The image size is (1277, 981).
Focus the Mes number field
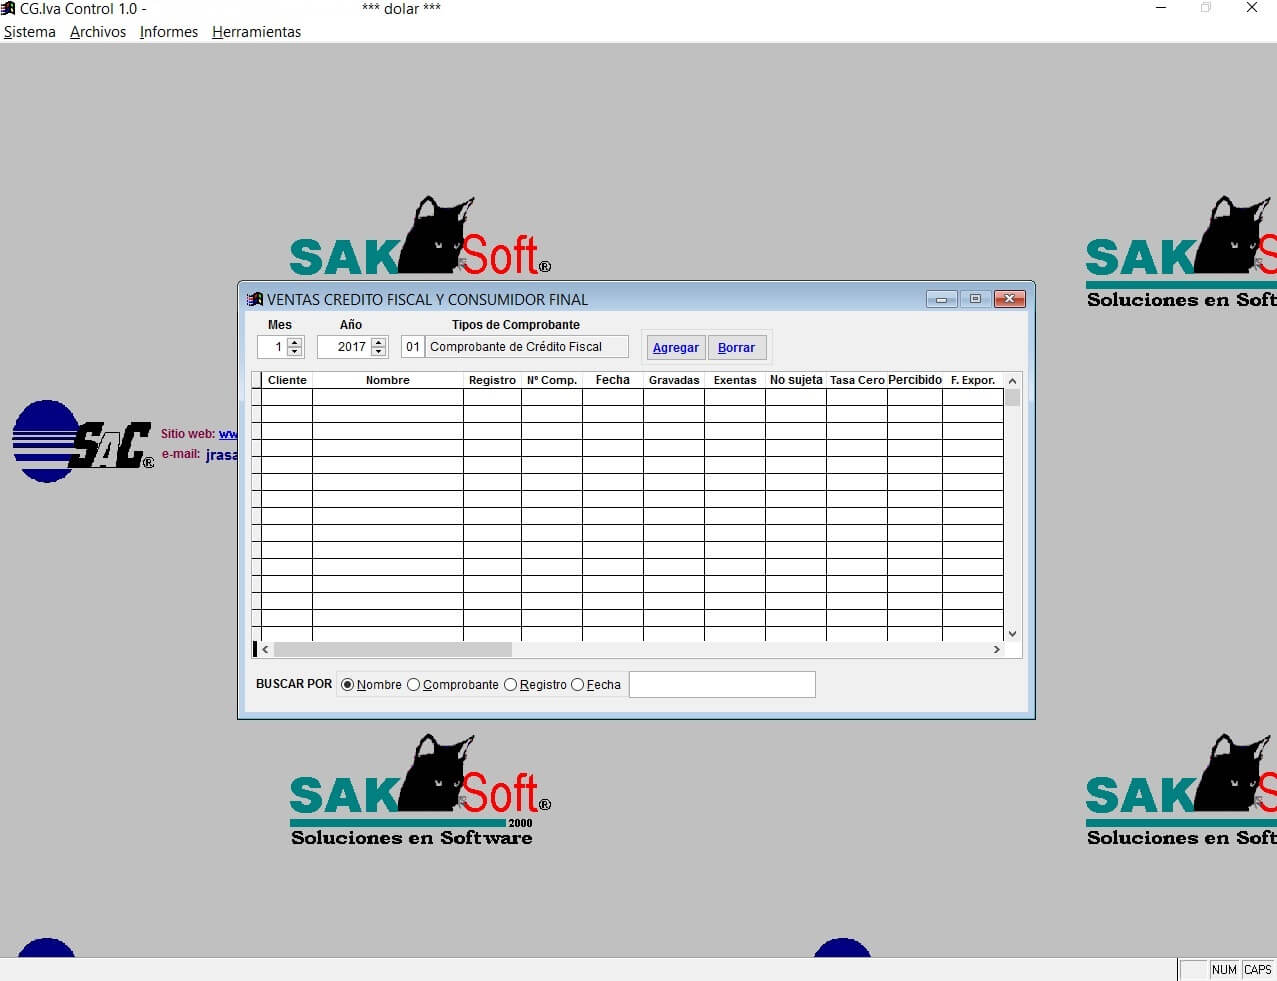(x=272, y=347)
